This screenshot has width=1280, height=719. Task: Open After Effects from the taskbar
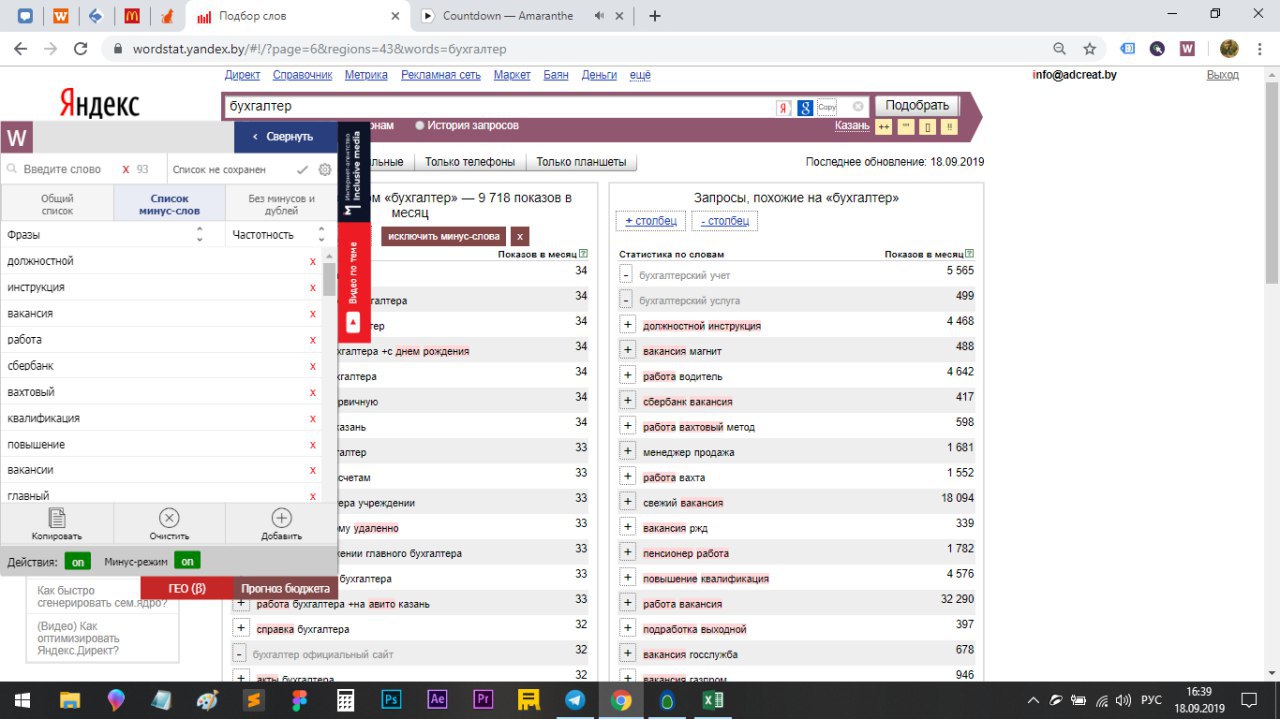tap(437, 700)
